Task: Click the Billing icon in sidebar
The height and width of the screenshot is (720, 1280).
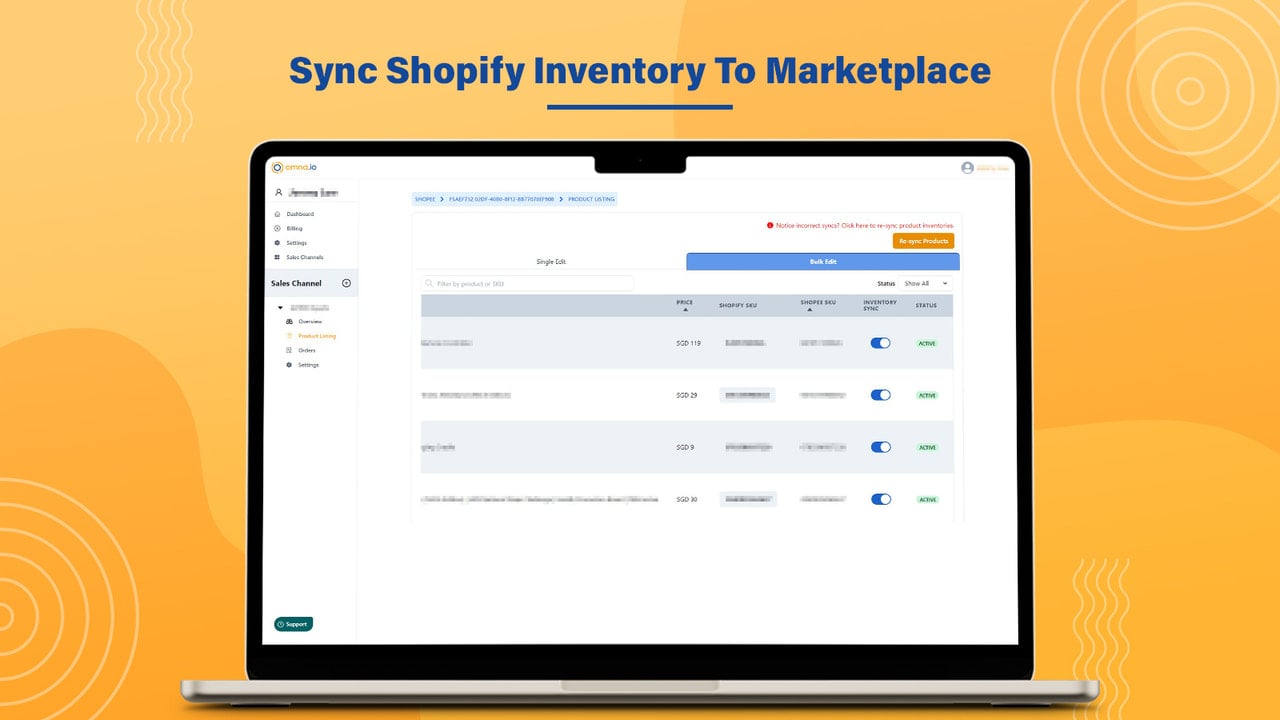Action: point(277,228)
